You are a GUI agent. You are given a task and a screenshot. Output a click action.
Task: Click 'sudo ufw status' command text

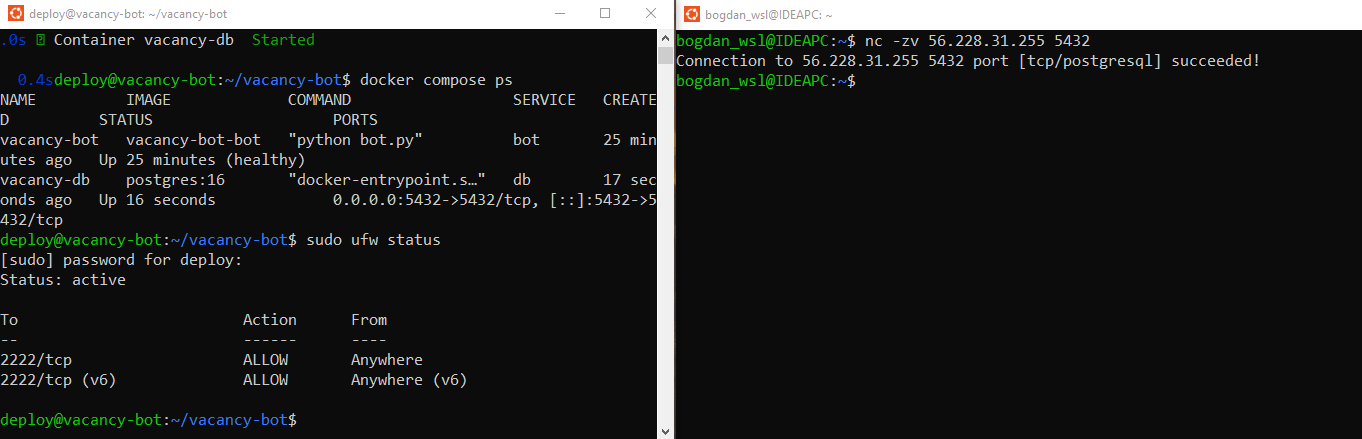373,240
